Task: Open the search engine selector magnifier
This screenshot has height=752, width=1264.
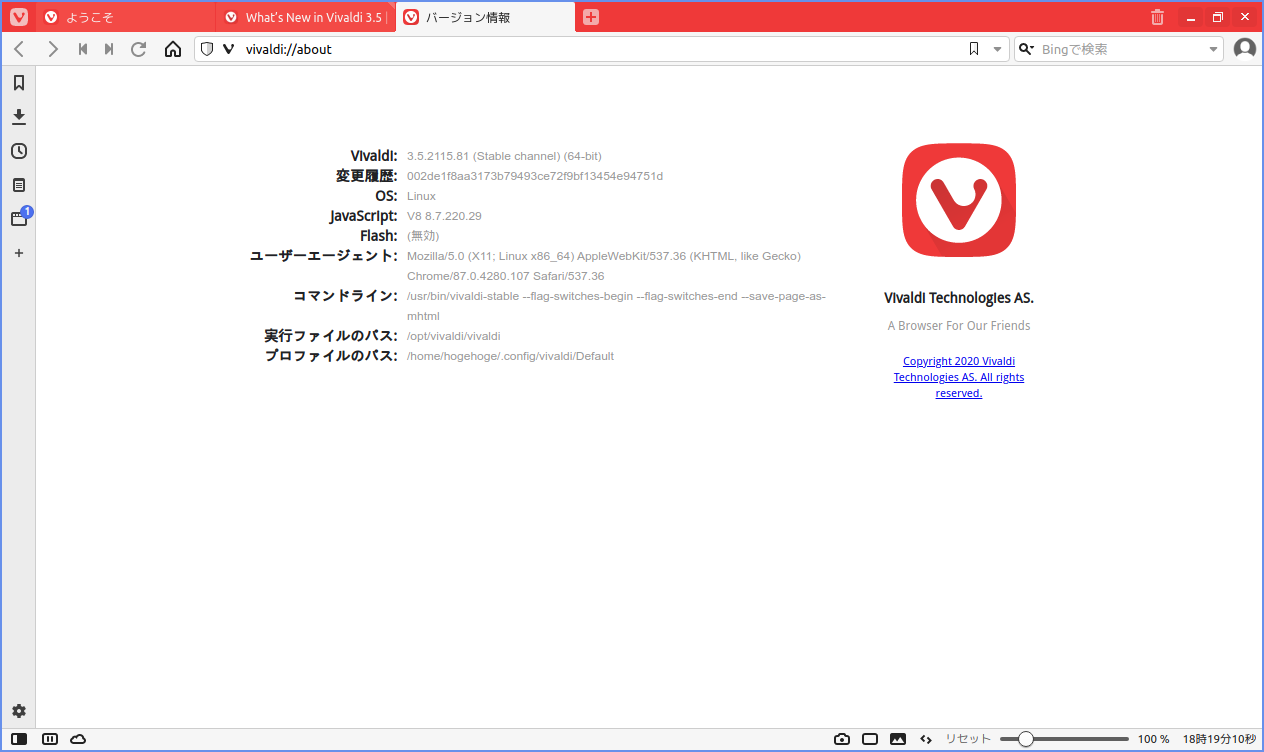Action: pyautogui.click(x=1026, y=49)
